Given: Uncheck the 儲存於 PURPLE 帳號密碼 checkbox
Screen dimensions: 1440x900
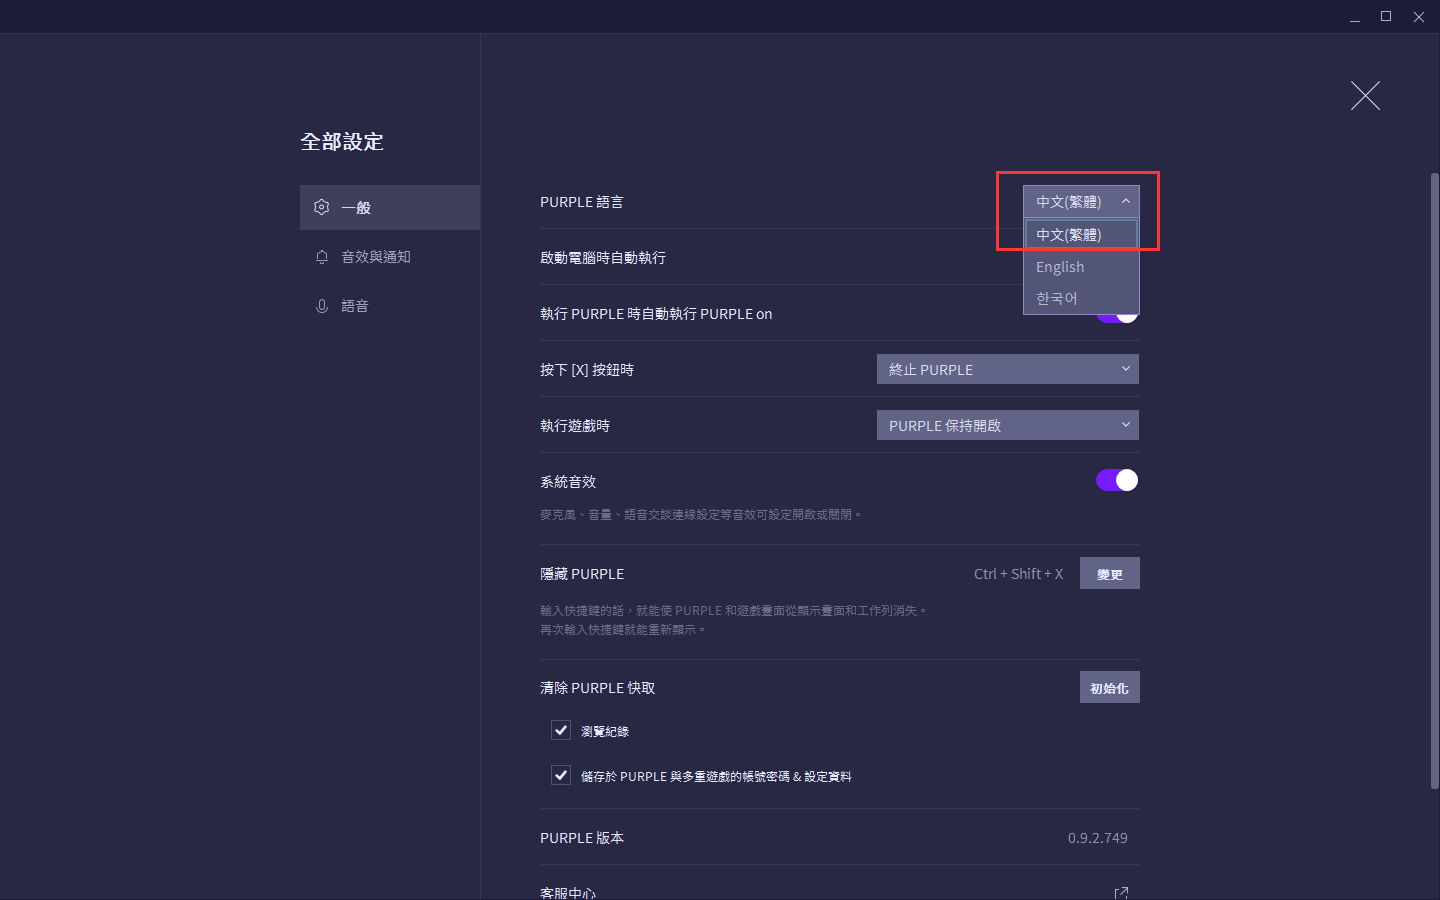Looking at the screenshot, I should coord(561,775).
